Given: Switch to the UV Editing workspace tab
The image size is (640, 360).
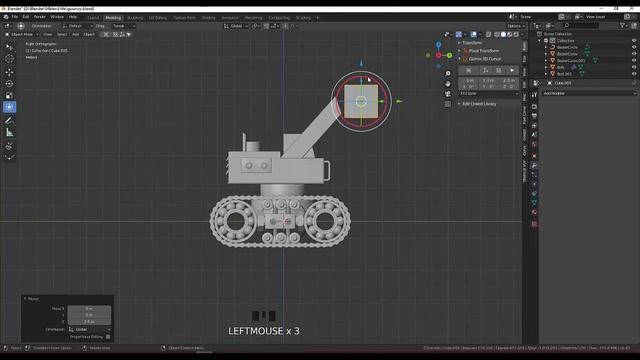Looking at the screenshot, I should click(x=158, y=18).
